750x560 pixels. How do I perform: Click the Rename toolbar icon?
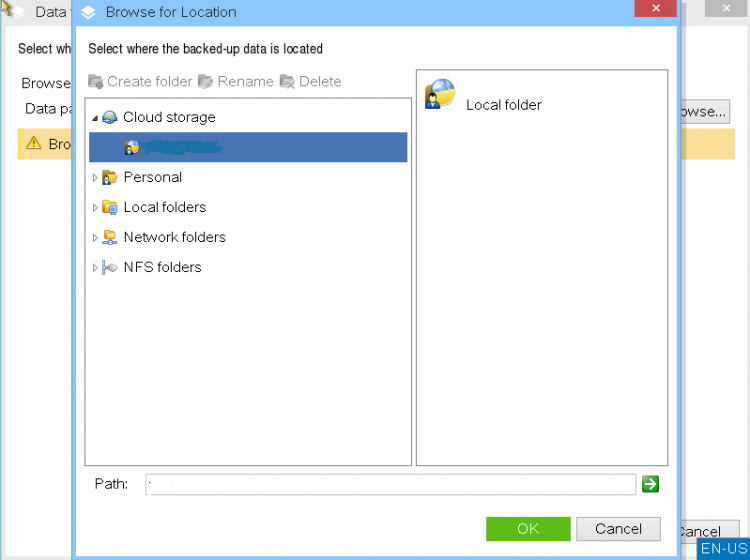pyautogui.click(x=205, y=82)
